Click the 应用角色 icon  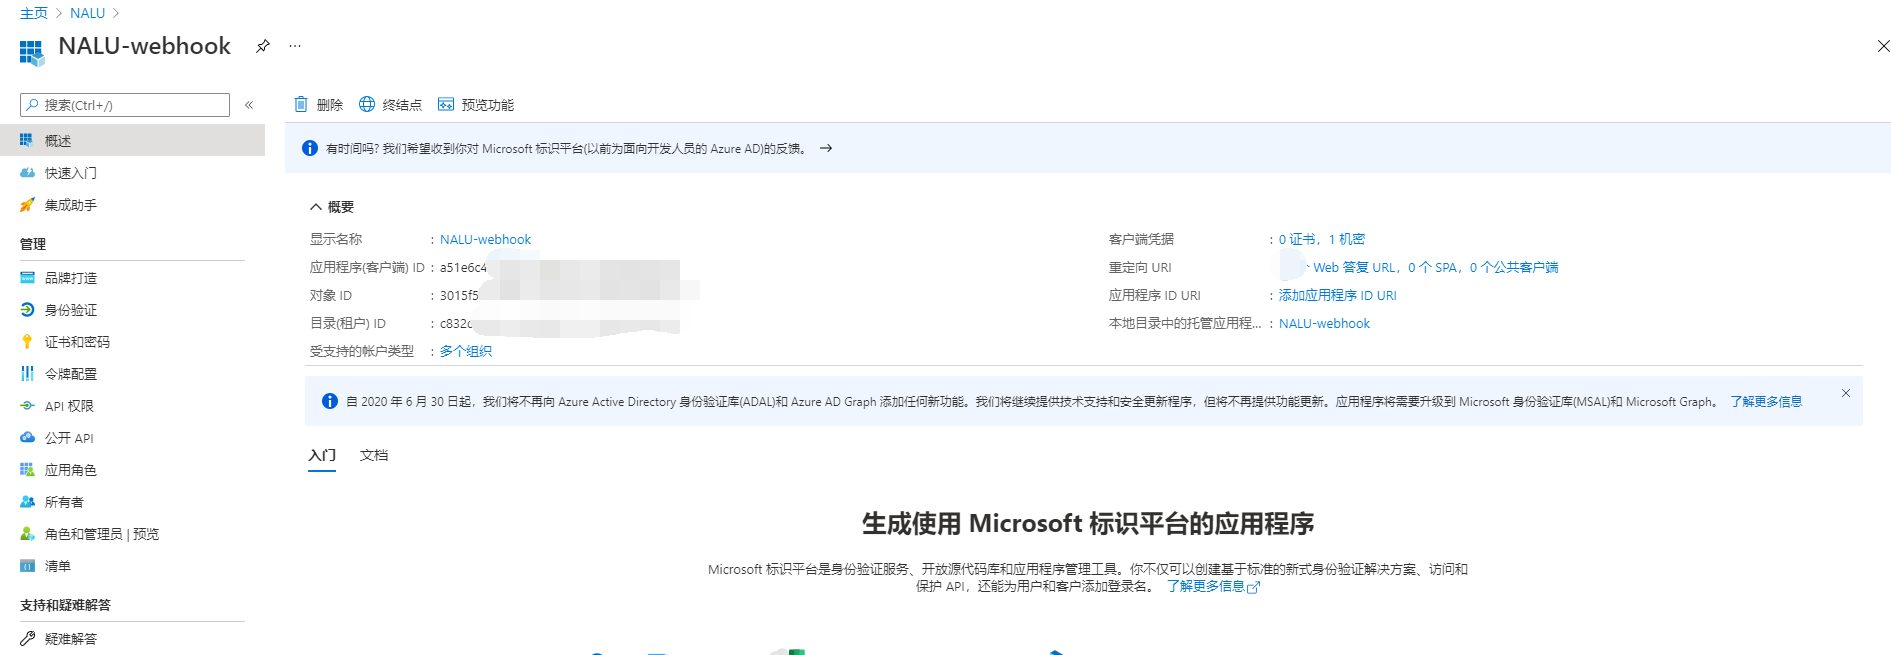[x=27, y=469]
